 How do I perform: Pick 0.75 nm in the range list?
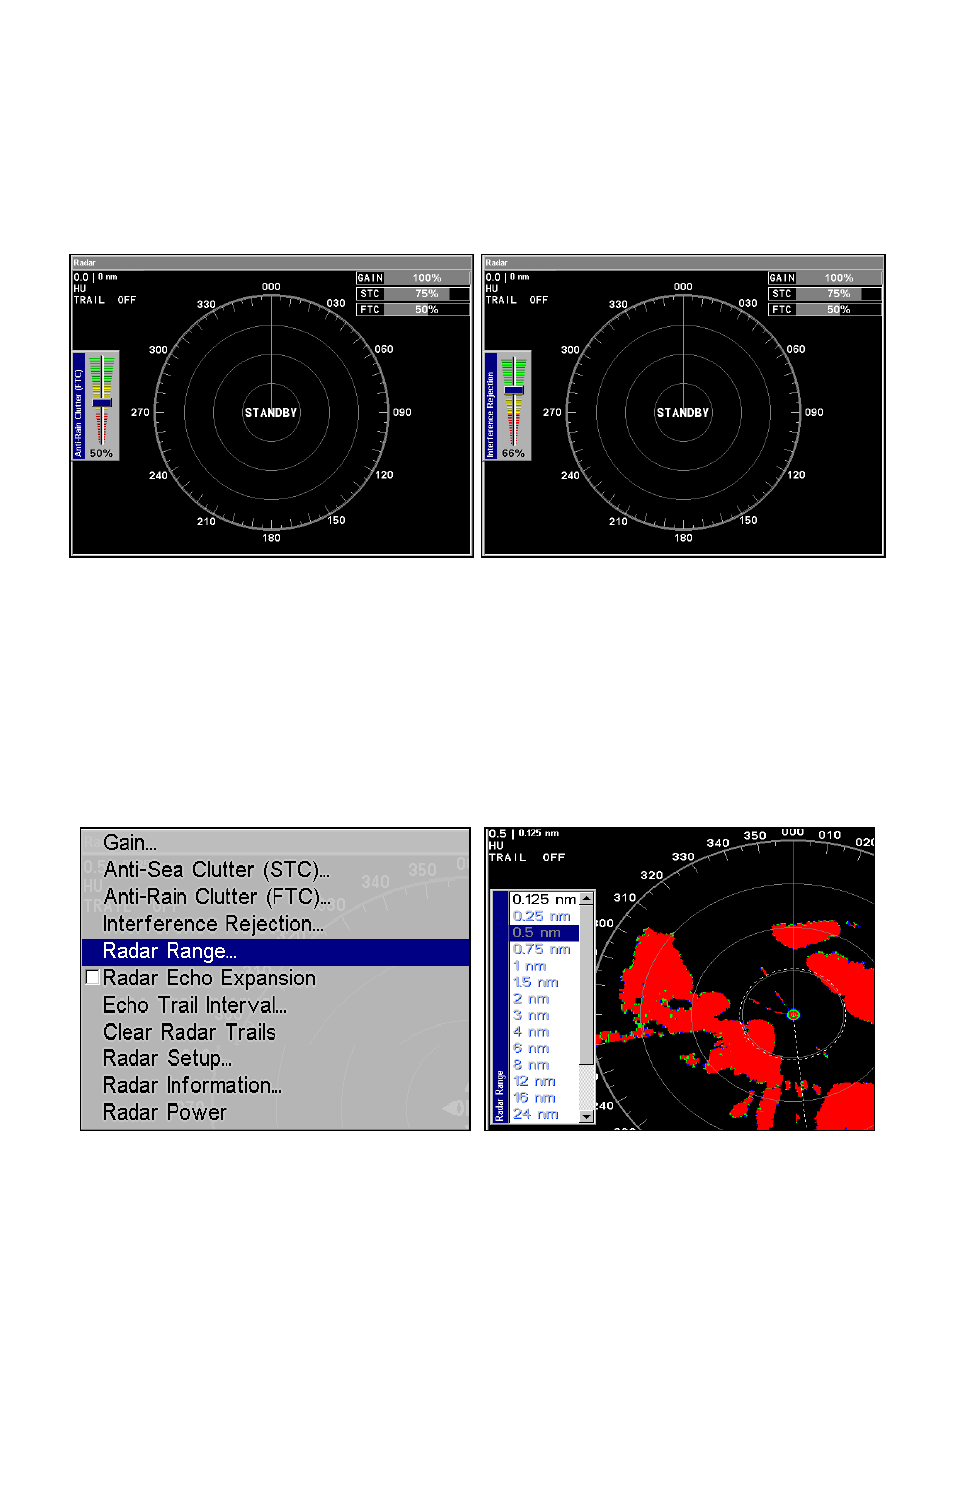[x=545, y=949]
